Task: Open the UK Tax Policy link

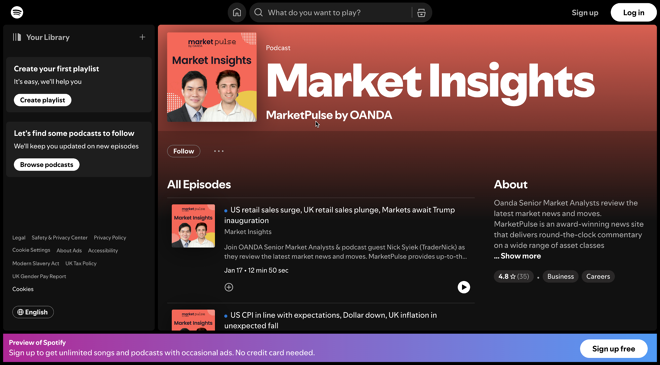Action: pos(81,264)
